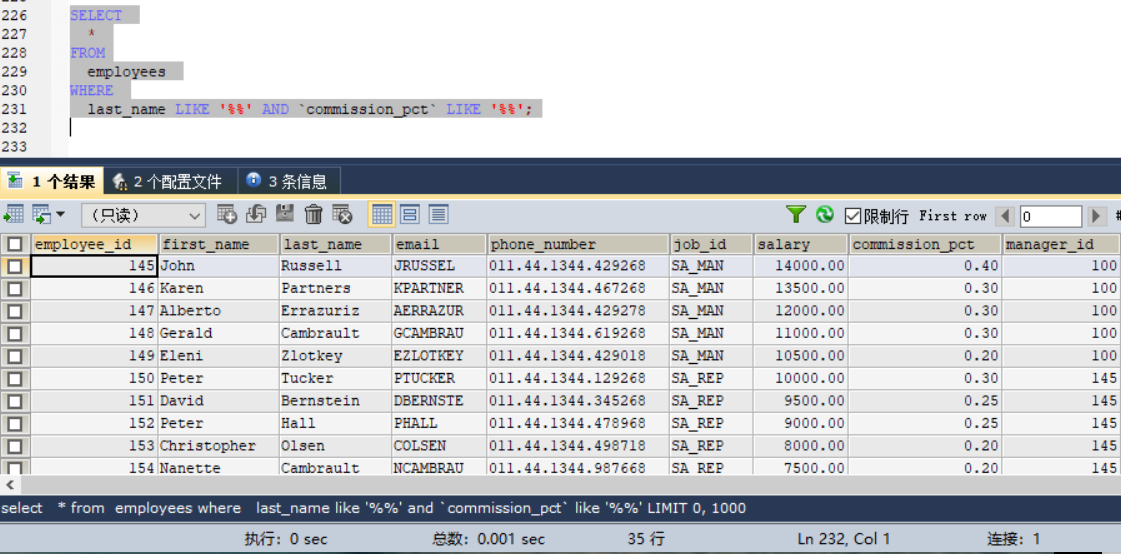
Task: Switch to text view mode
Action: [x=438, y=214]
